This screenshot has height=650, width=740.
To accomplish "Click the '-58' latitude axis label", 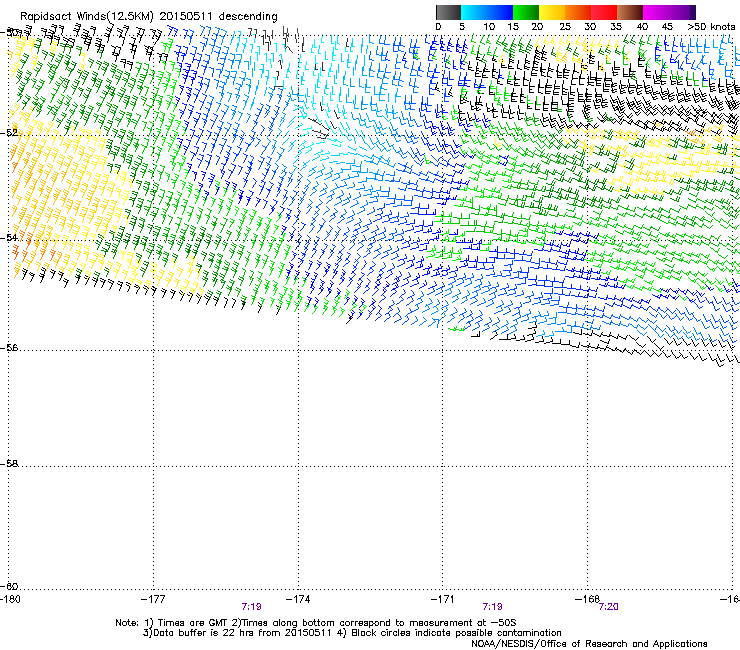I will click(9, 464).
